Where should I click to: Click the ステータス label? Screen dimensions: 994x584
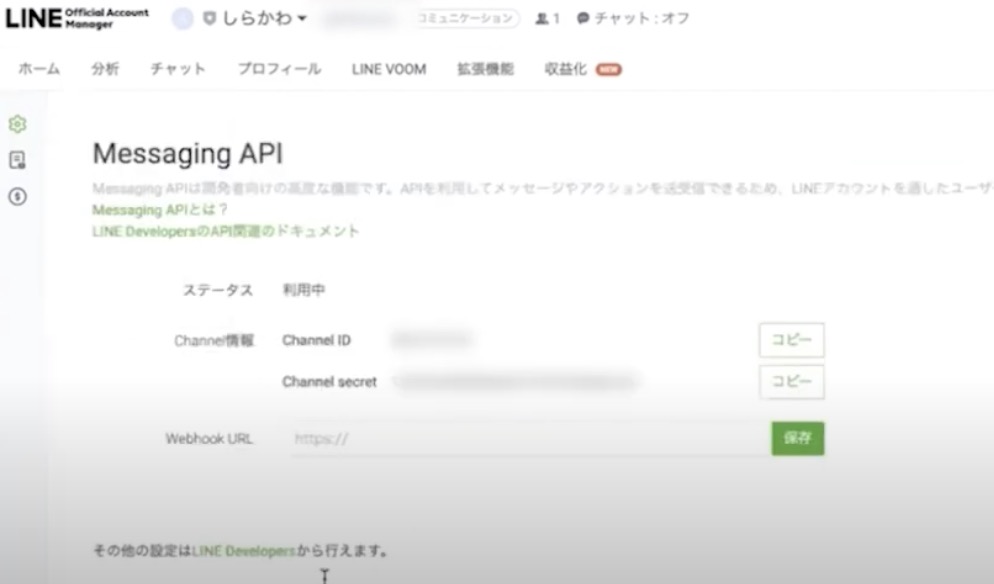click(218, 290)
